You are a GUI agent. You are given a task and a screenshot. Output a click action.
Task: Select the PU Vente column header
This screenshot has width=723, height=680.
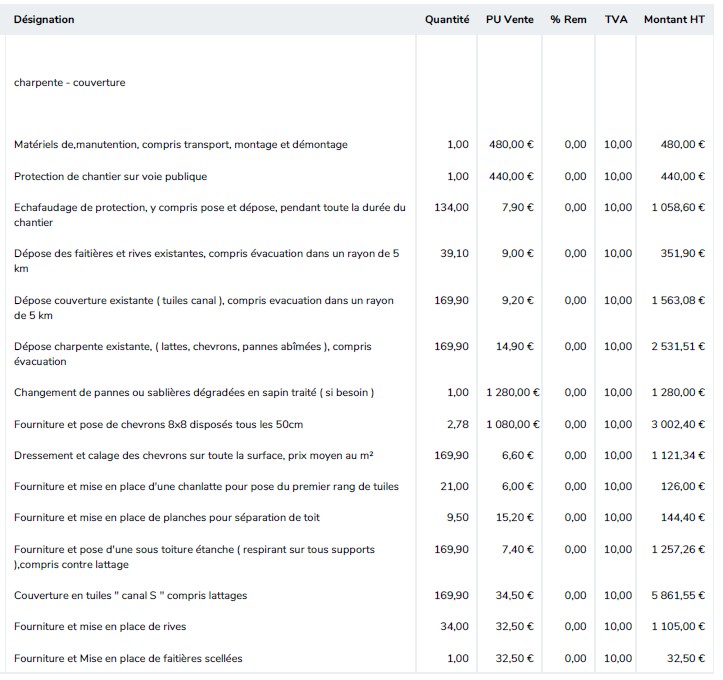coord(509,20)
